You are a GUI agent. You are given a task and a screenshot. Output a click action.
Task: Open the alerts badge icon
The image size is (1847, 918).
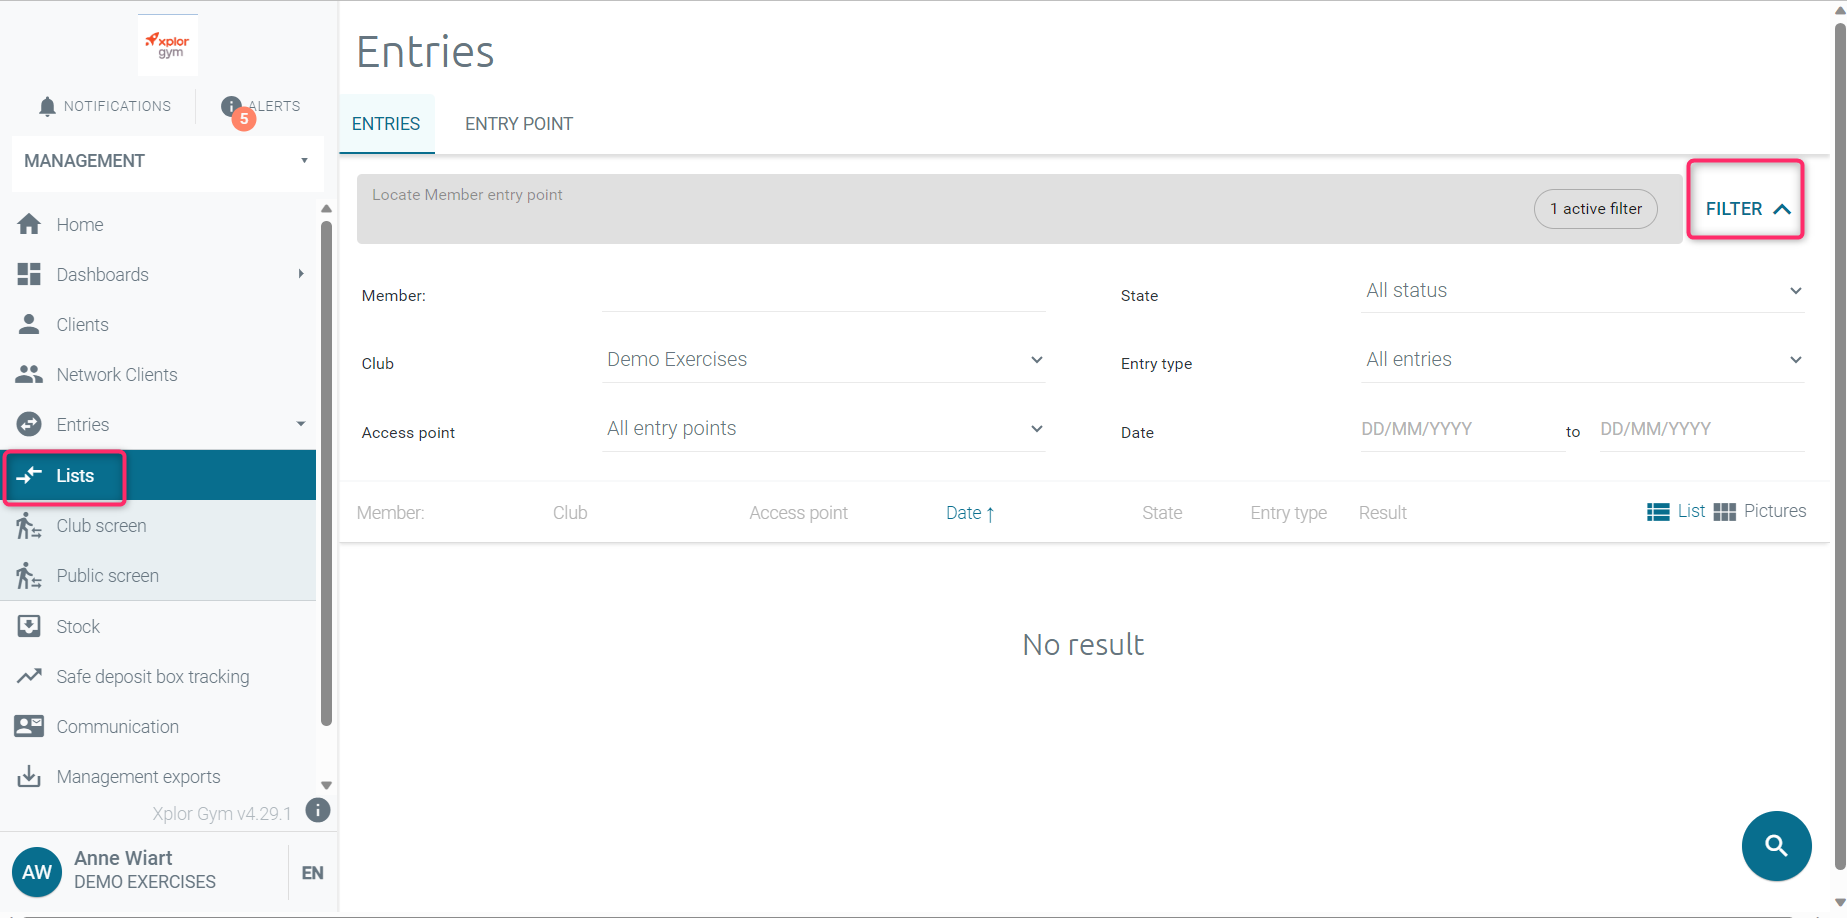click(x=233, y=108)
